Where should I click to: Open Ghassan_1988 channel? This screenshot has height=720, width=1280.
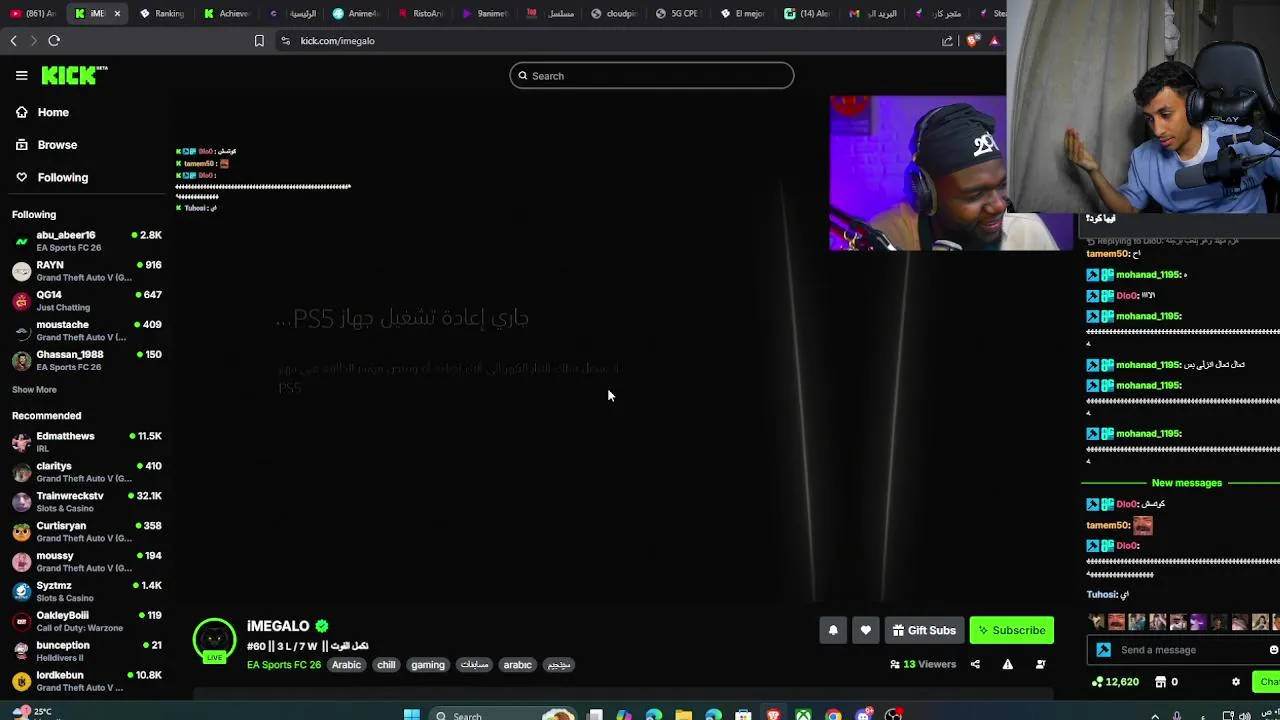point(86,360)
